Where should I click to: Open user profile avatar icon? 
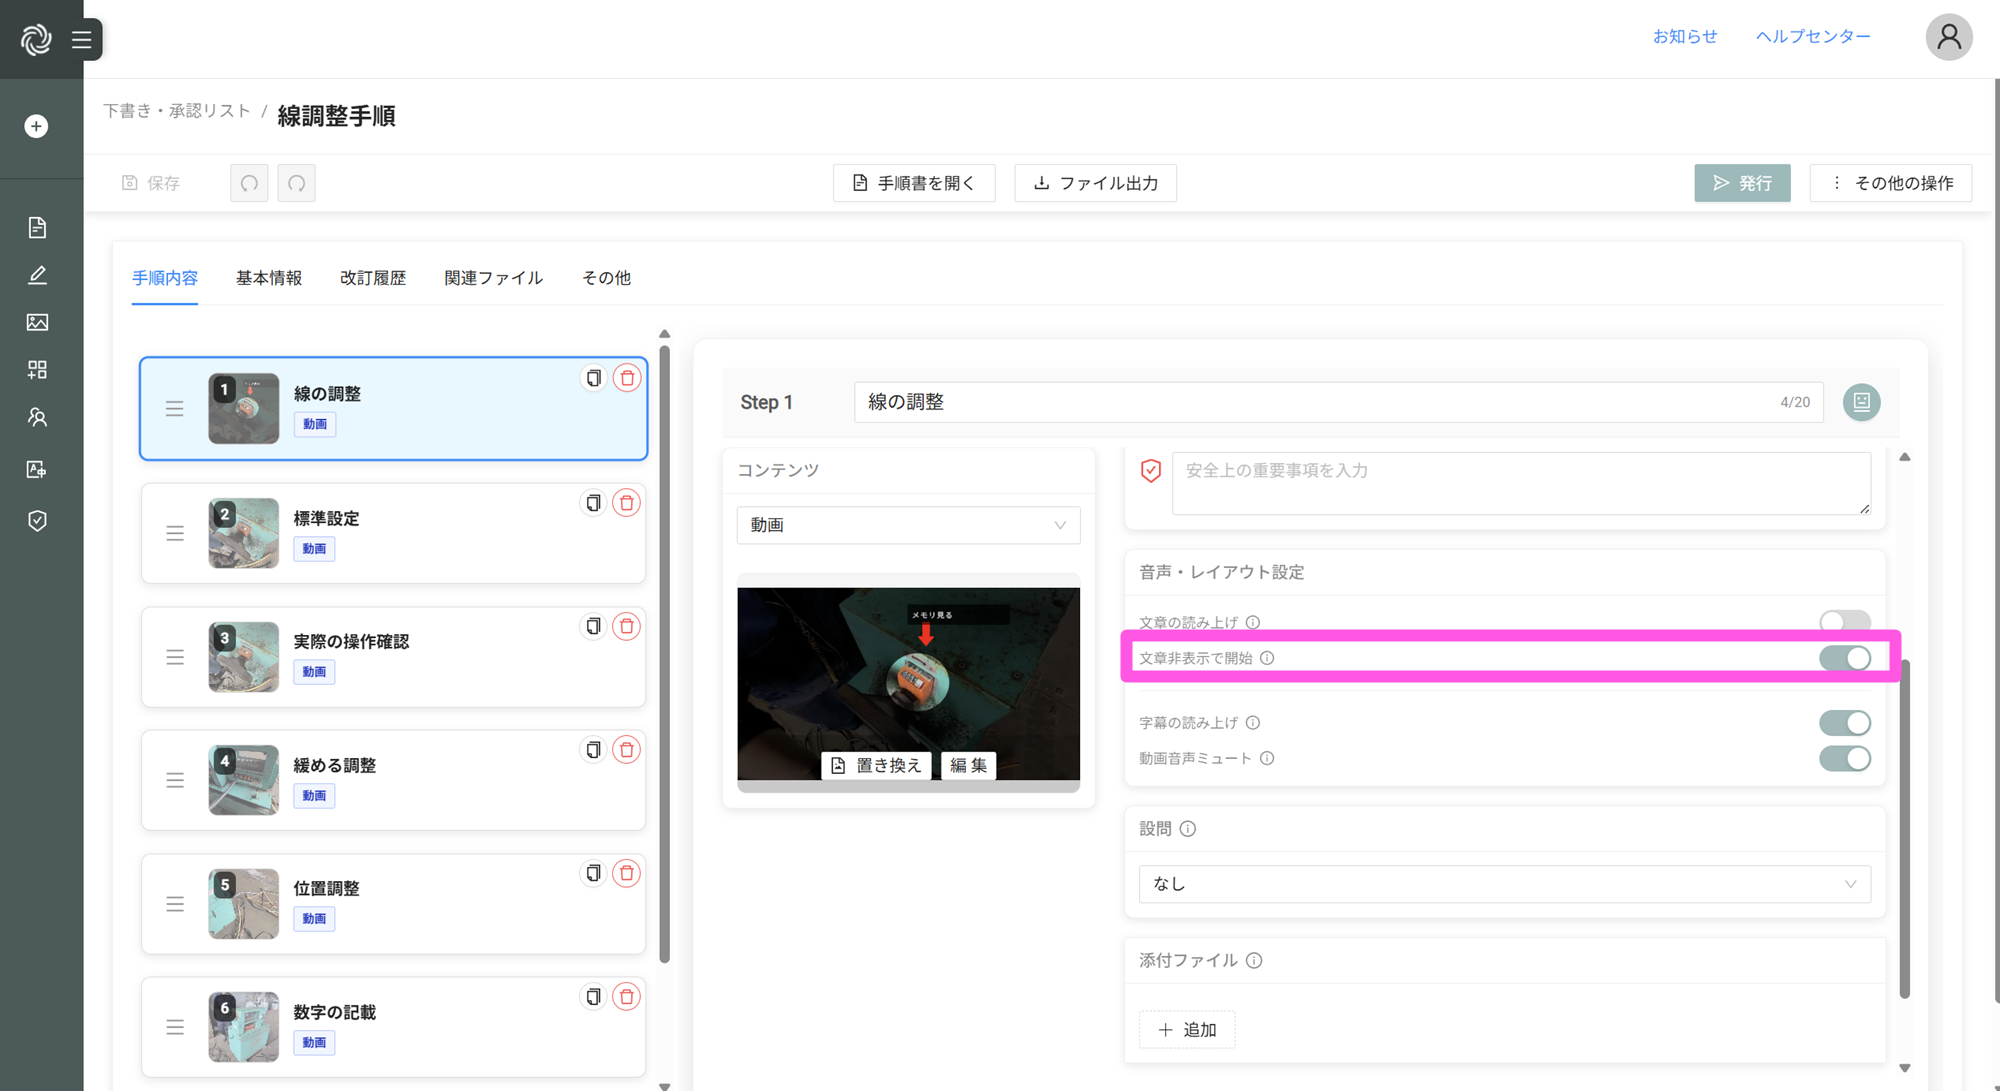click(x=1948, y=37)
